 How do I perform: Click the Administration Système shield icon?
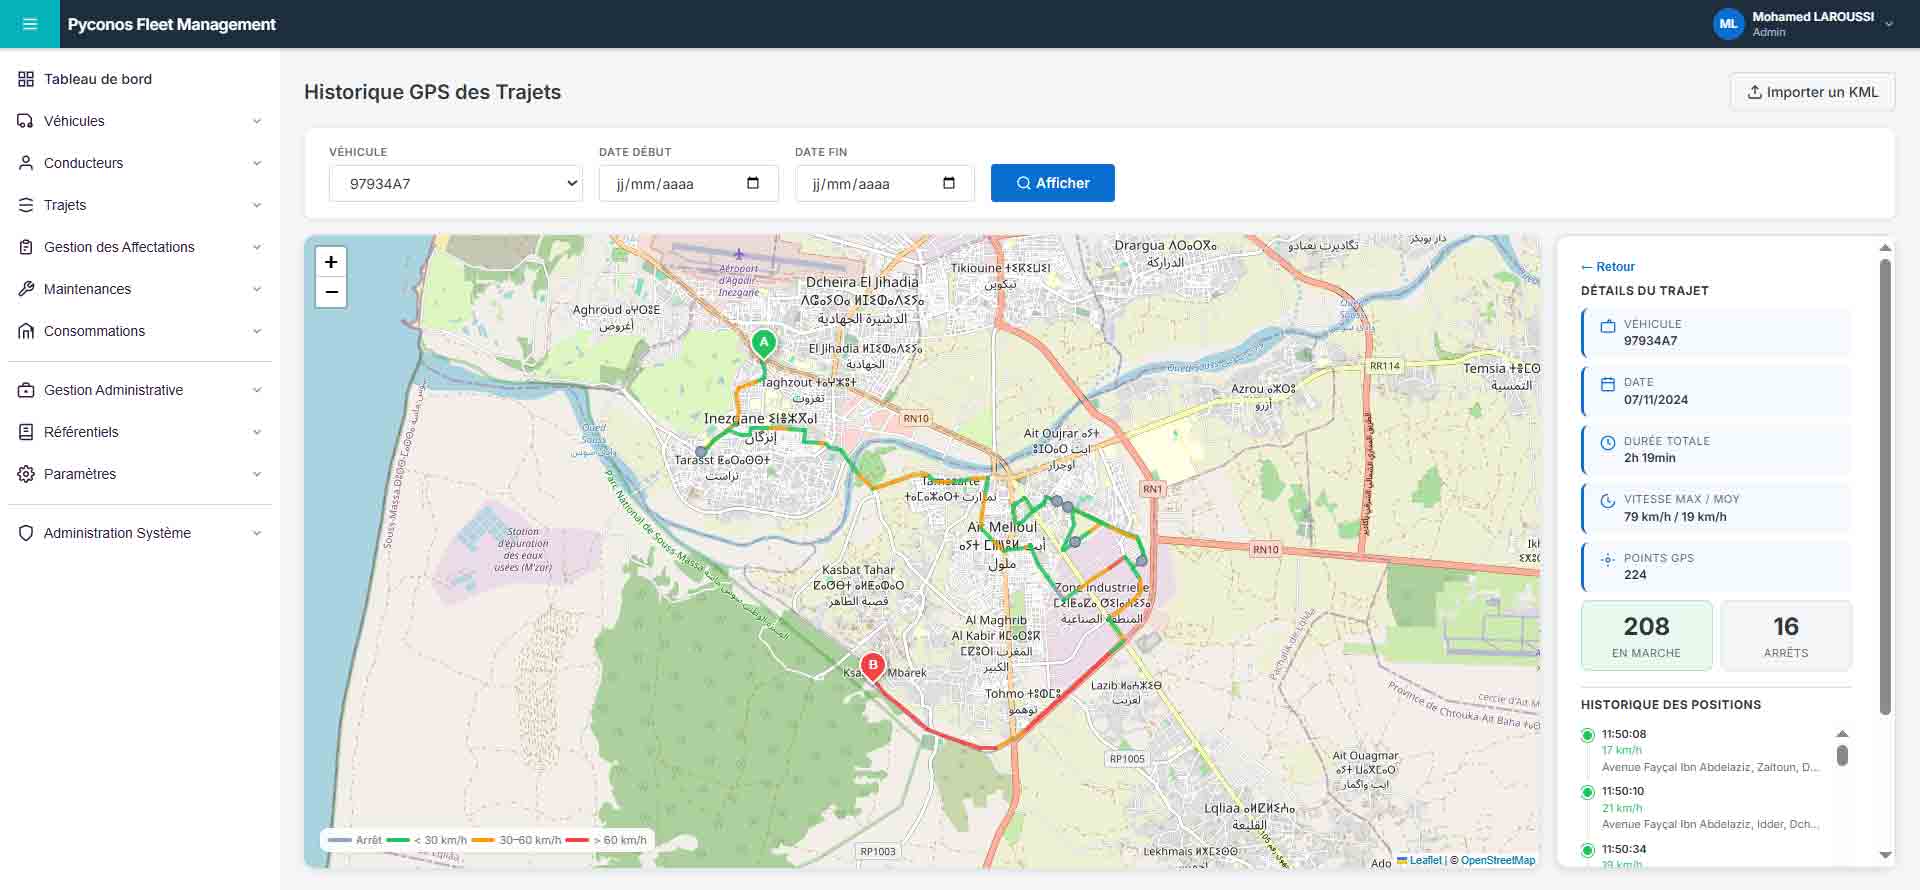click(26, 533)
